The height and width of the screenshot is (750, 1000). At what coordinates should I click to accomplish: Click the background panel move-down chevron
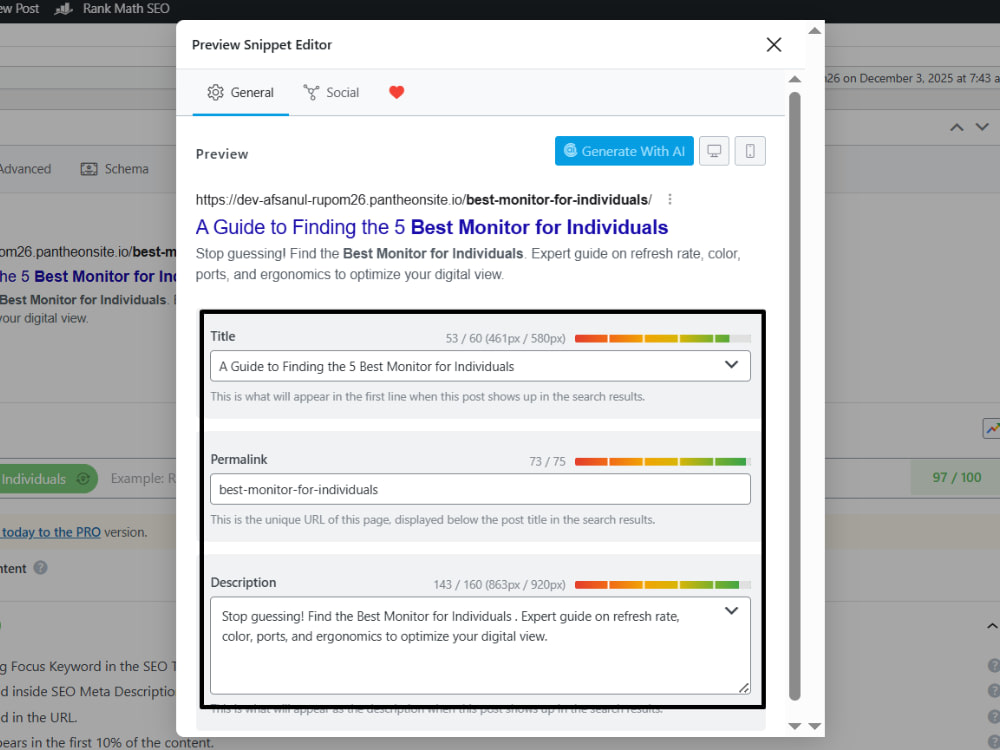pyautogui.click(x=982, y=127)
